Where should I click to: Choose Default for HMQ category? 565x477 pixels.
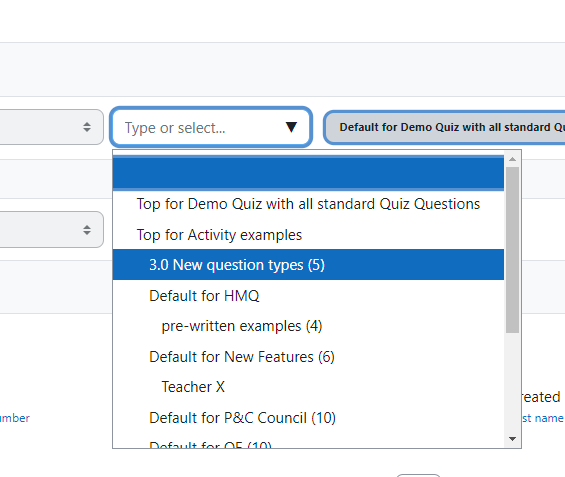coord(308,296)
